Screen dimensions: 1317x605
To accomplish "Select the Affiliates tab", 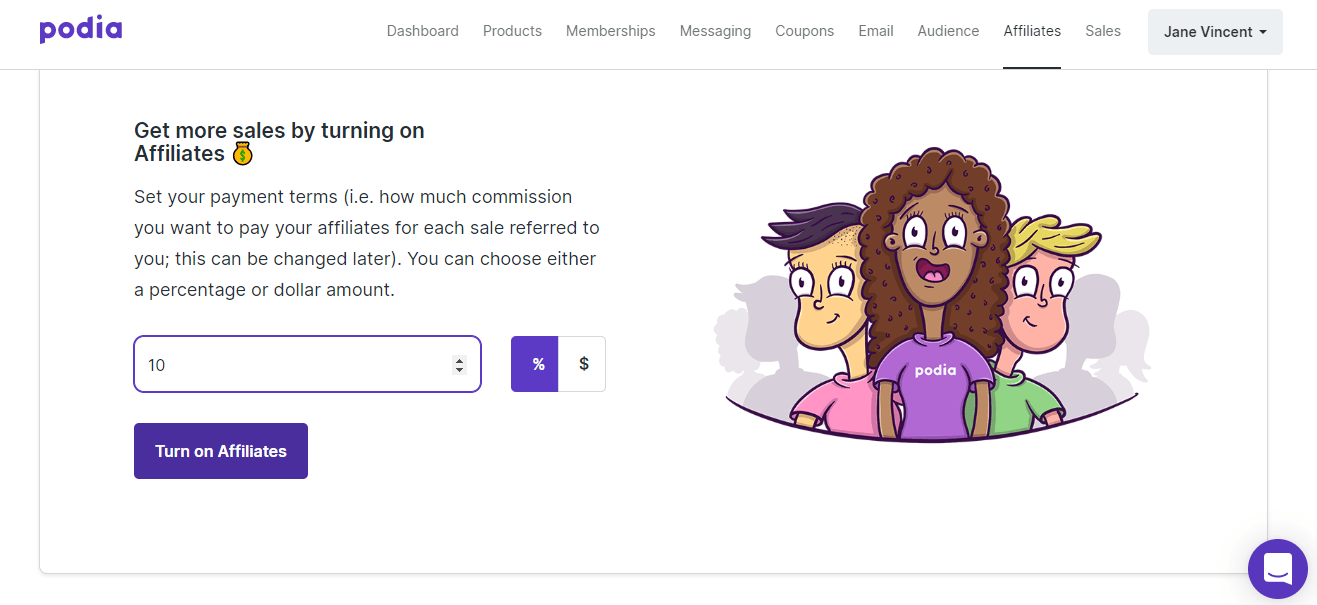I will click(x=1032, y=31).
